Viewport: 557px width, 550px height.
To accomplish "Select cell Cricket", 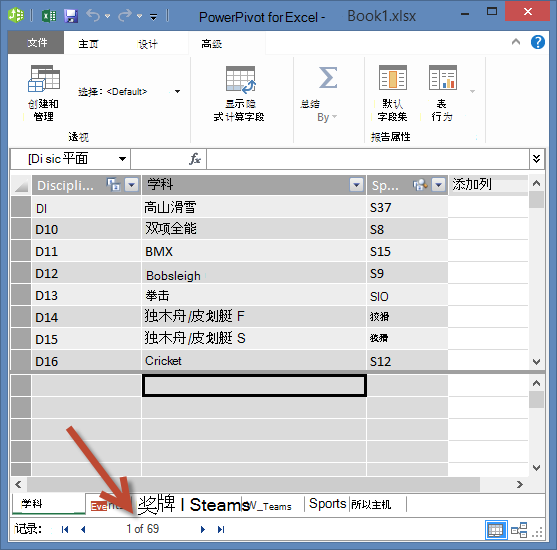I will coord(254,361).
